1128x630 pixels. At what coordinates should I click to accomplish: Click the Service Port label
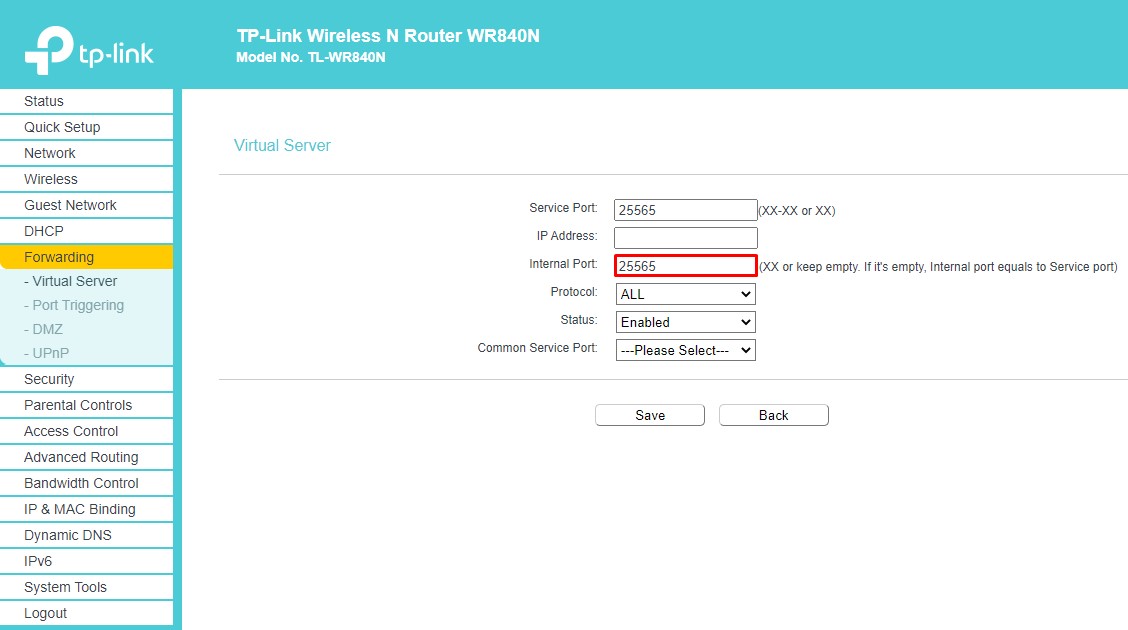(563, 208)
